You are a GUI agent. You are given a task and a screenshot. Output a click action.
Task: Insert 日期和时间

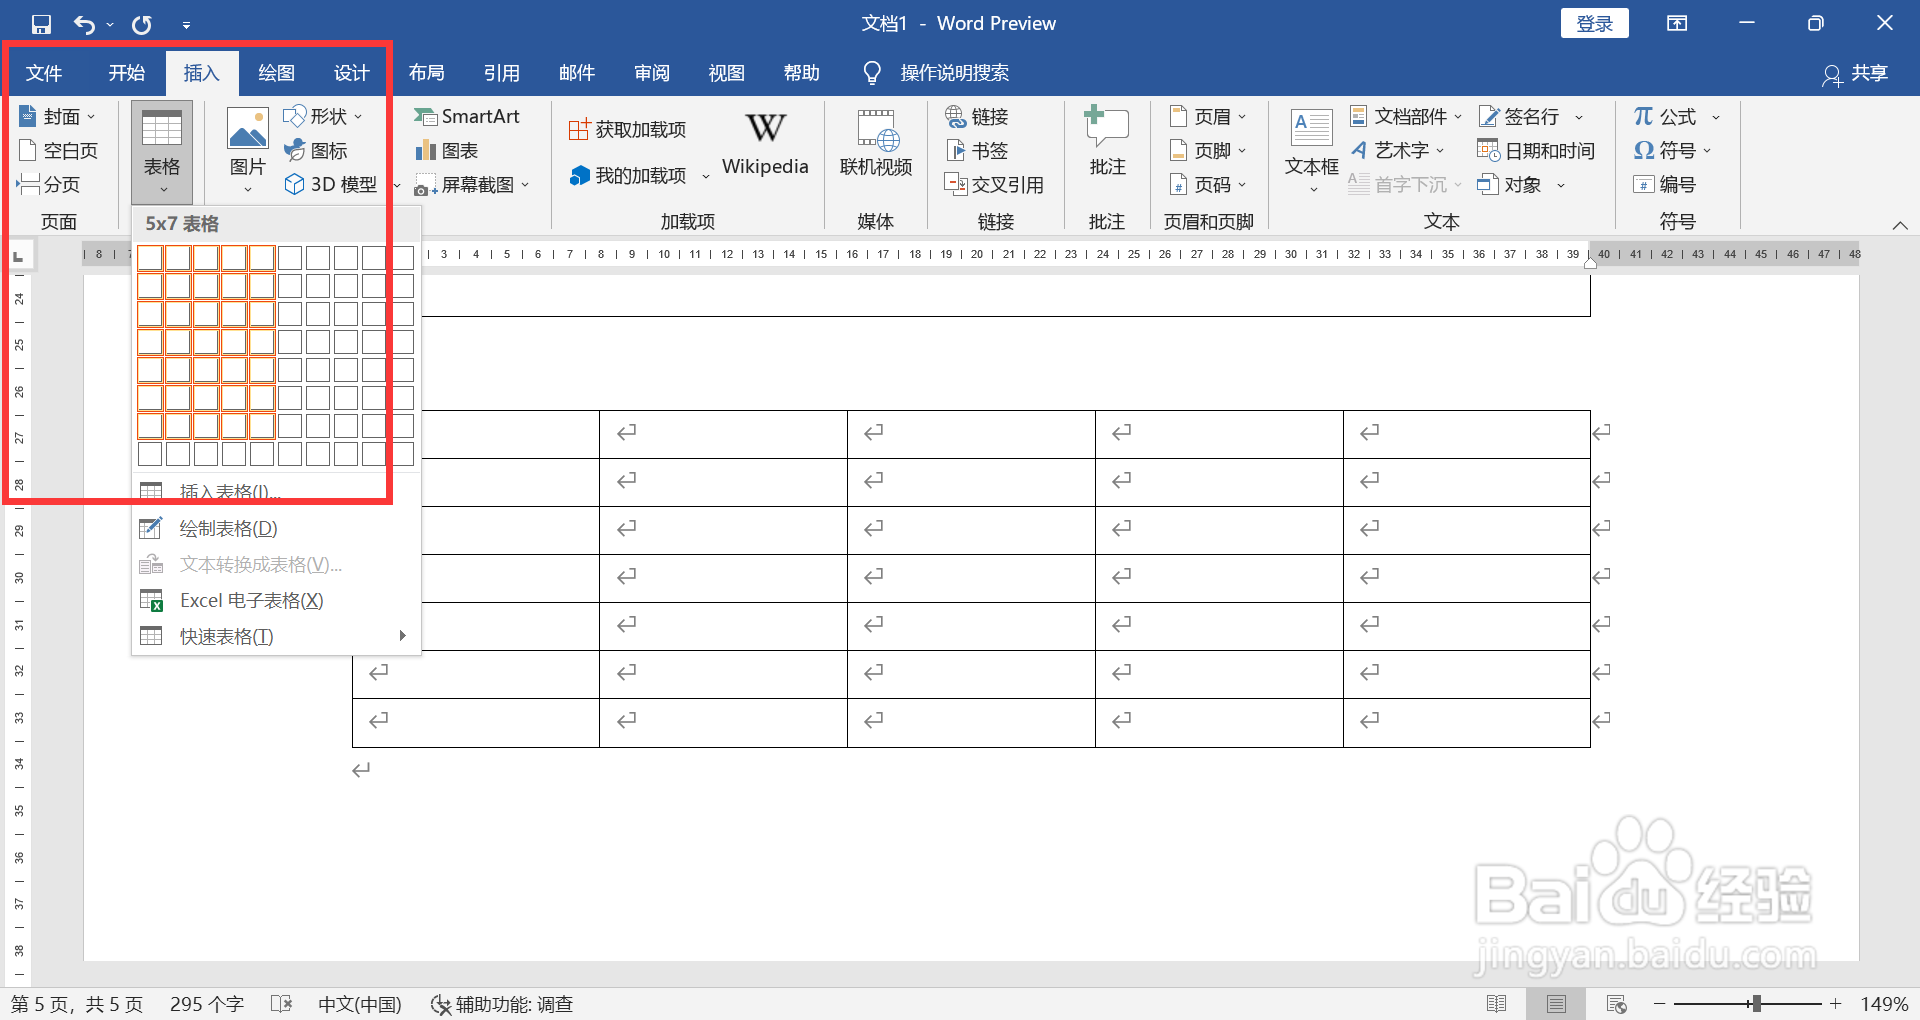[x=1536, y=151]
